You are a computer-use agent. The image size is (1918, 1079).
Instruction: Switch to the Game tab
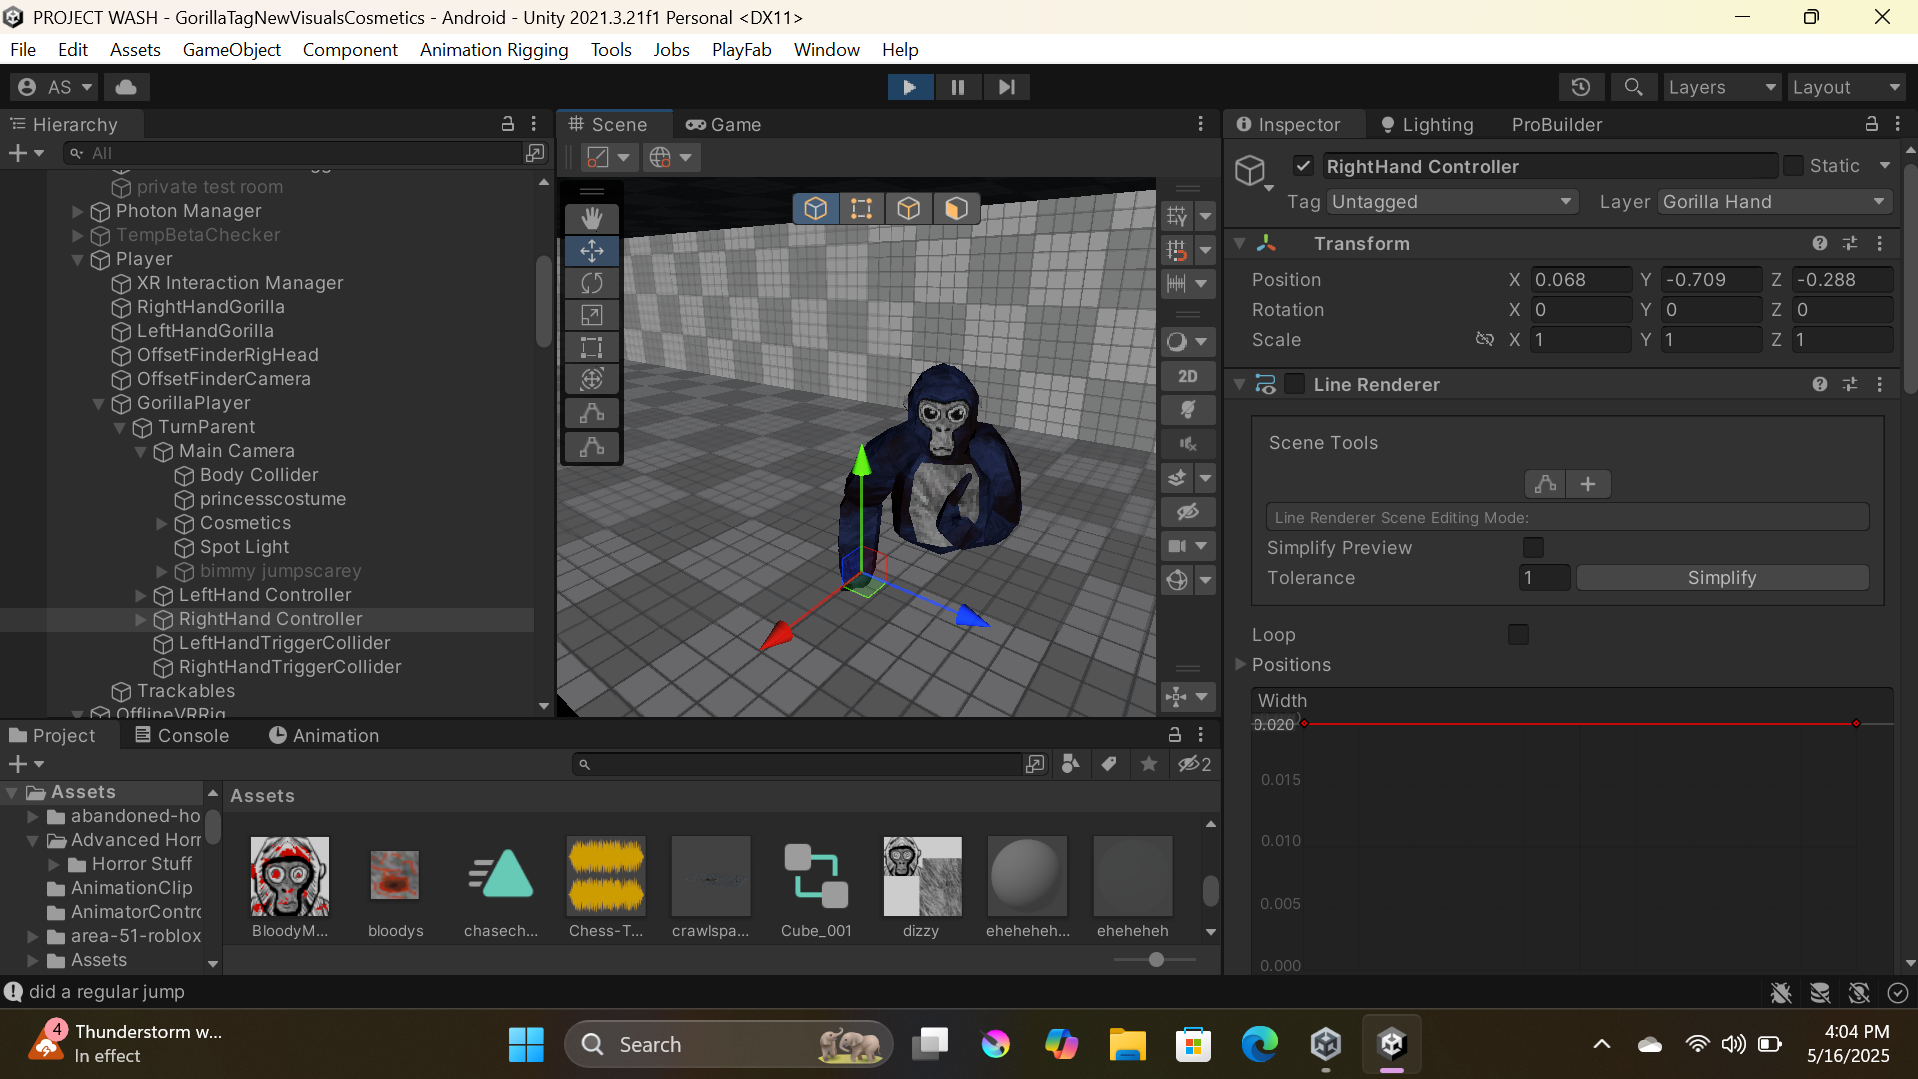(724, 124)
